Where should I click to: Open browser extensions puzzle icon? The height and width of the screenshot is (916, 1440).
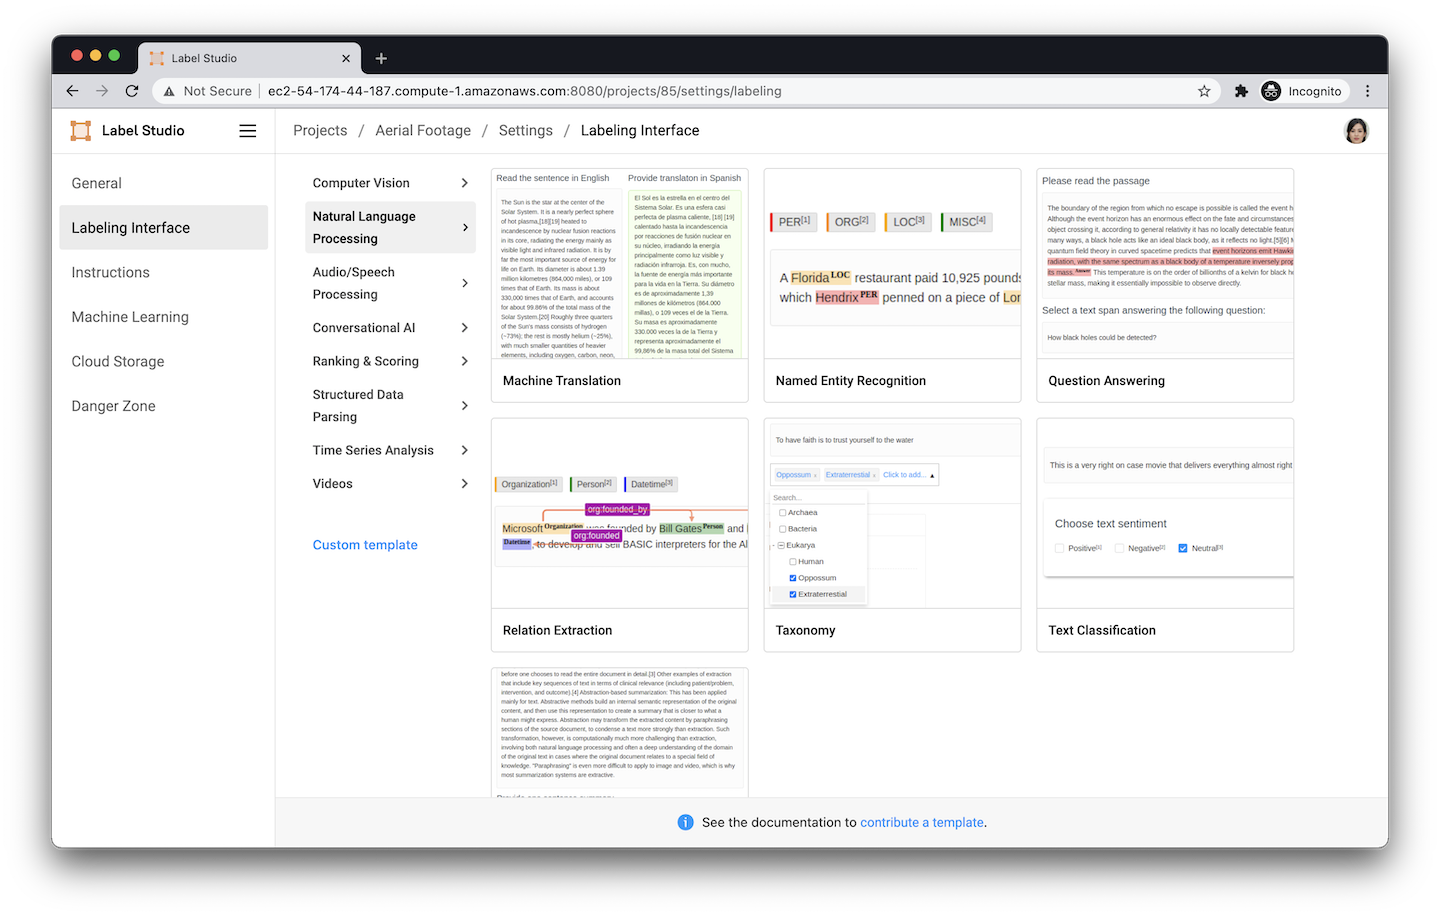click(1241, 91)
